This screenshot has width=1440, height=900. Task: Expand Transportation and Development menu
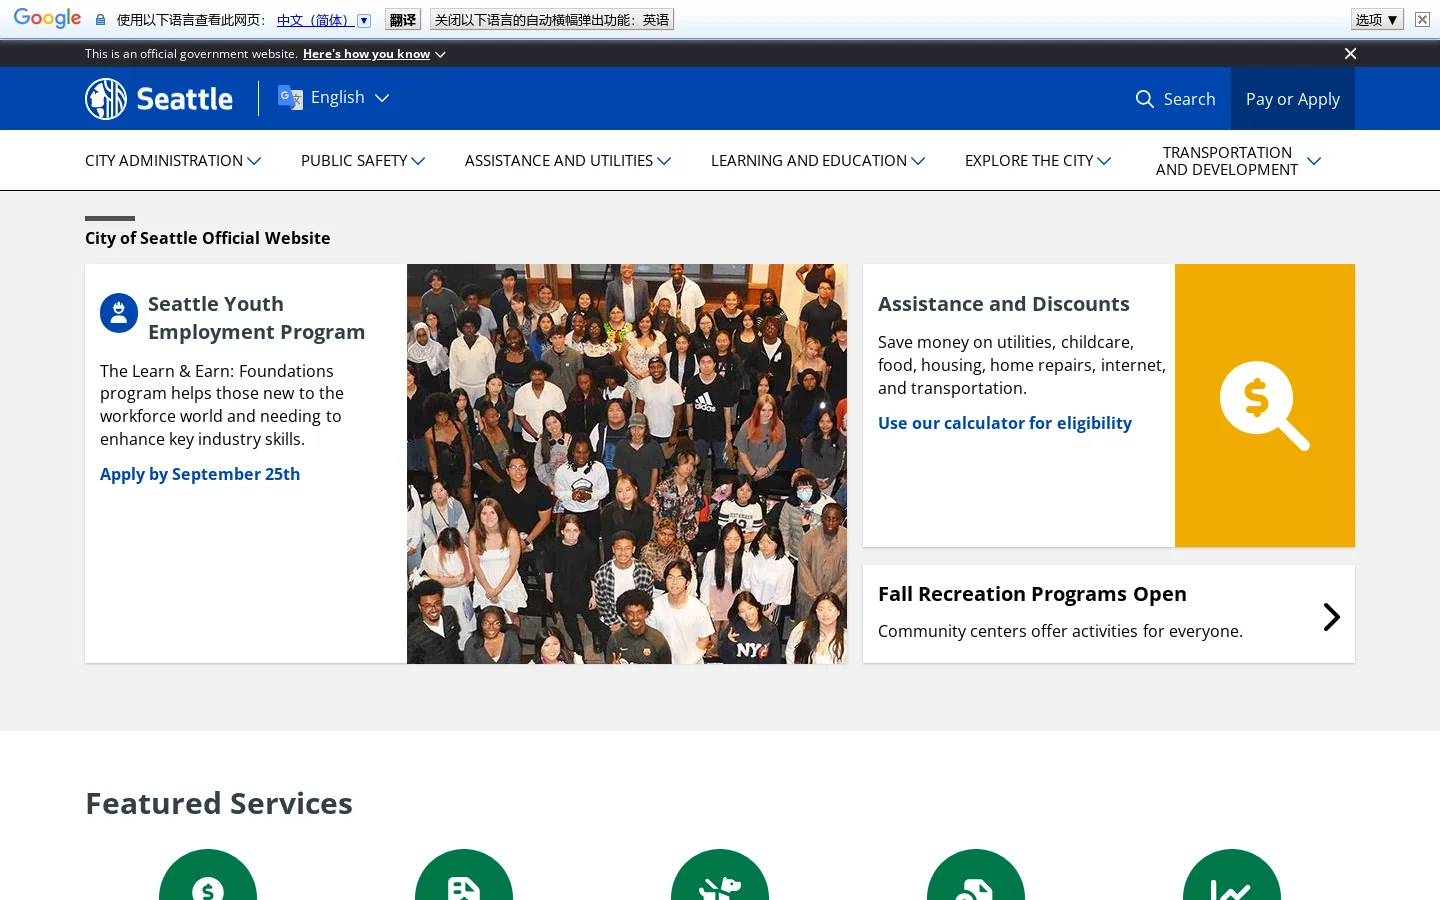coord(1238,161)
